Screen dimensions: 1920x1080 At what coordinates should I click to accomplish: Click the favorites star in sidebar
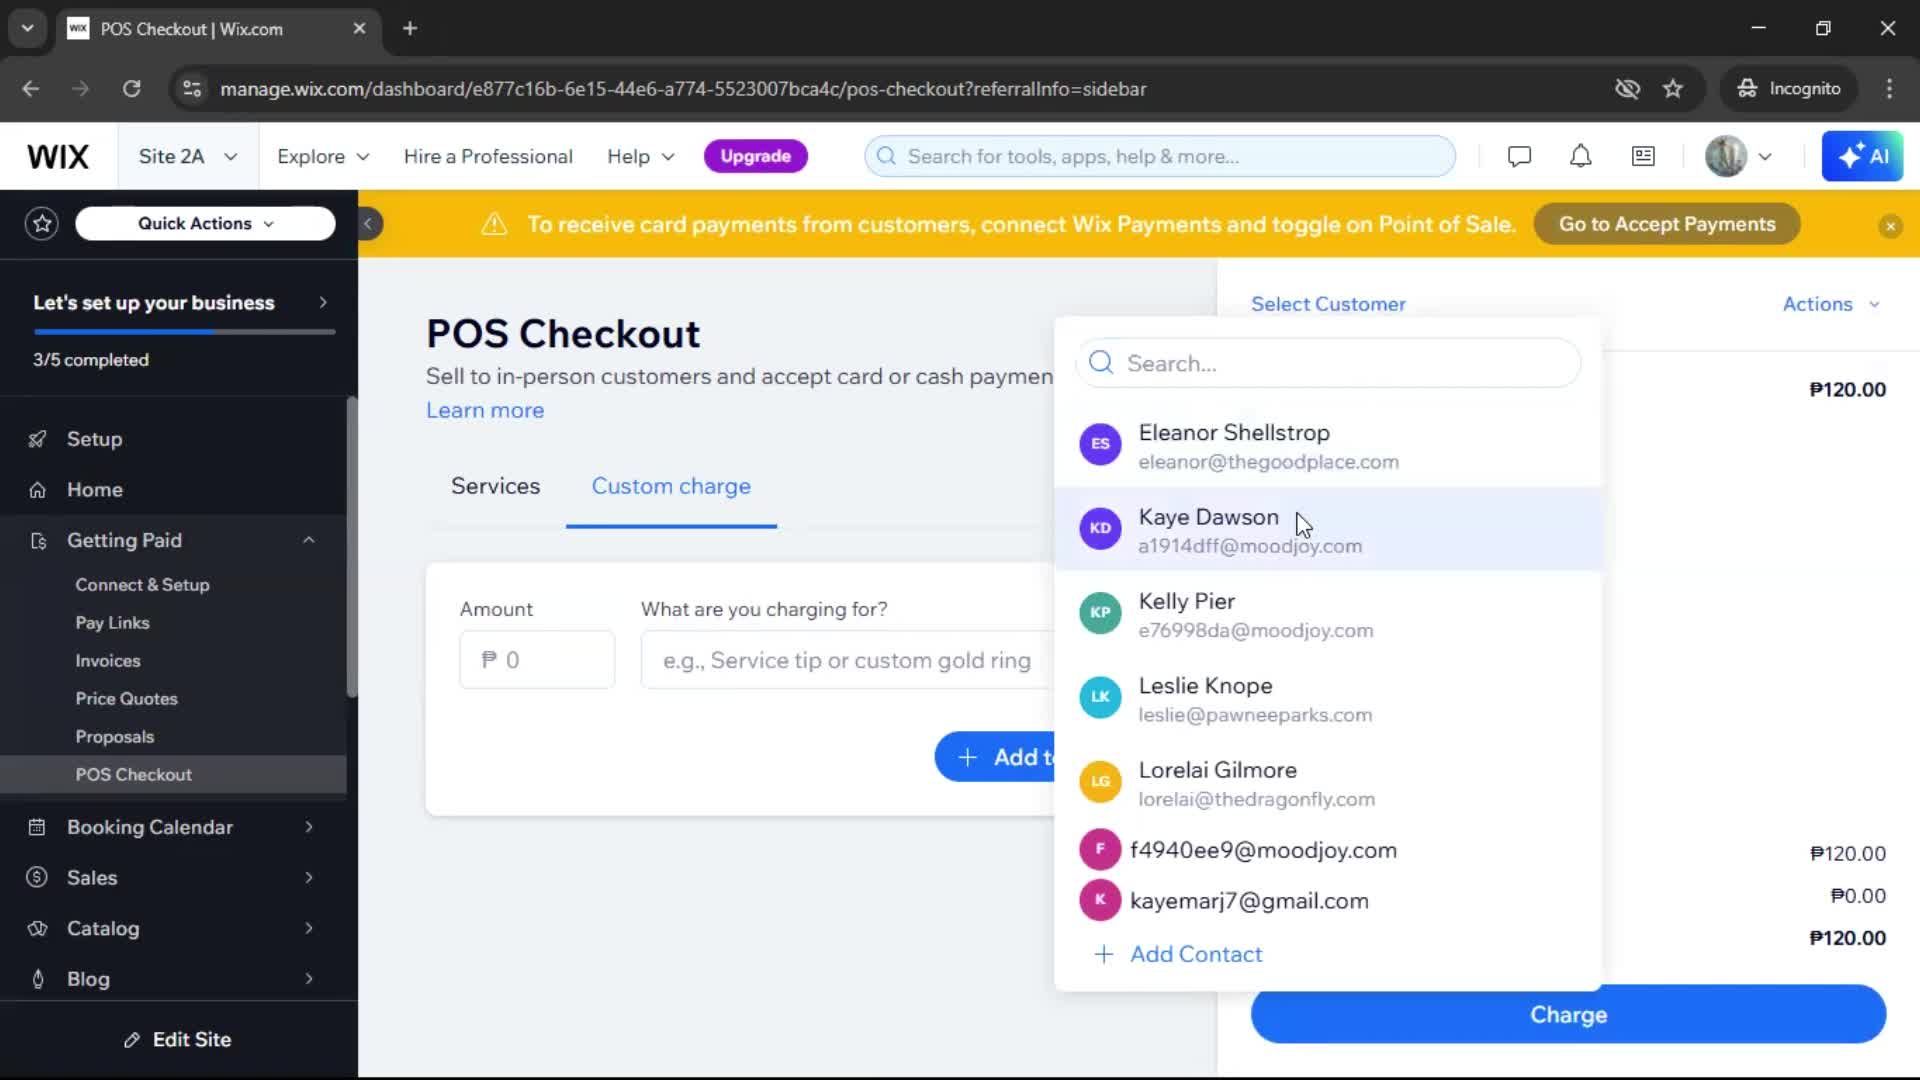(x=42, y=224)
